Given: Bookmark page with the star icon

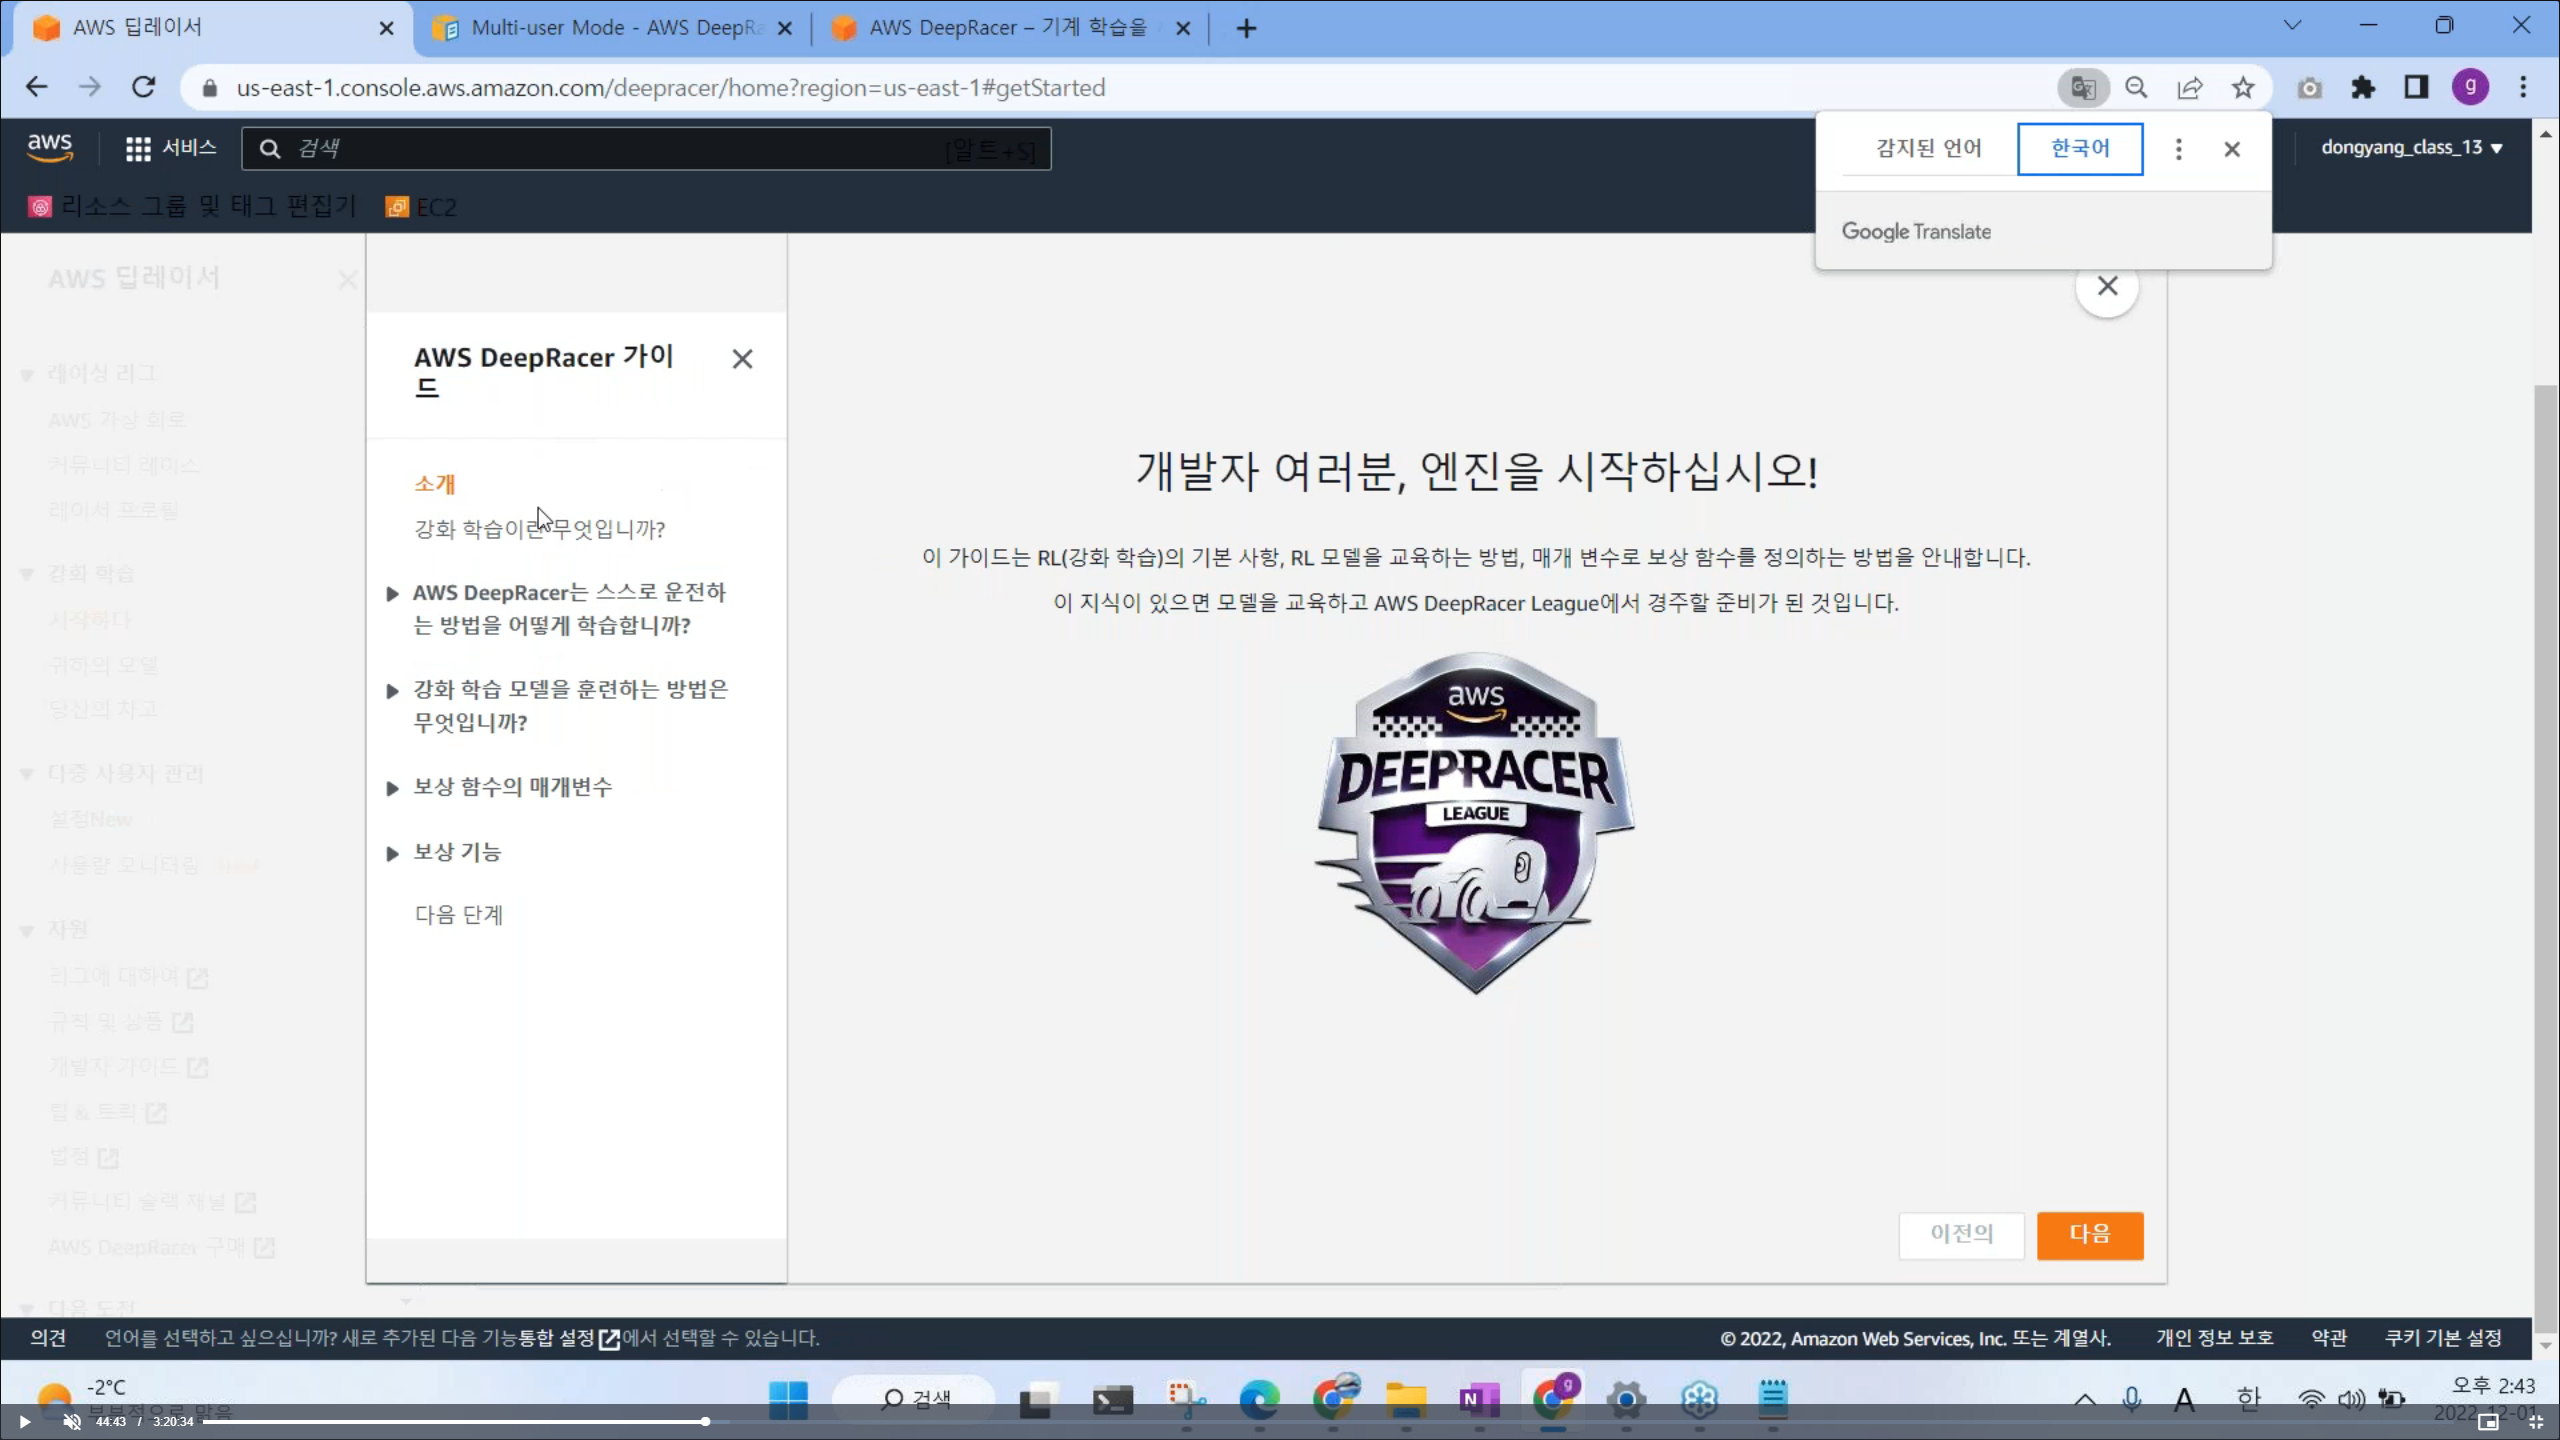Looking at the screenshot, I should [2243, 88].
